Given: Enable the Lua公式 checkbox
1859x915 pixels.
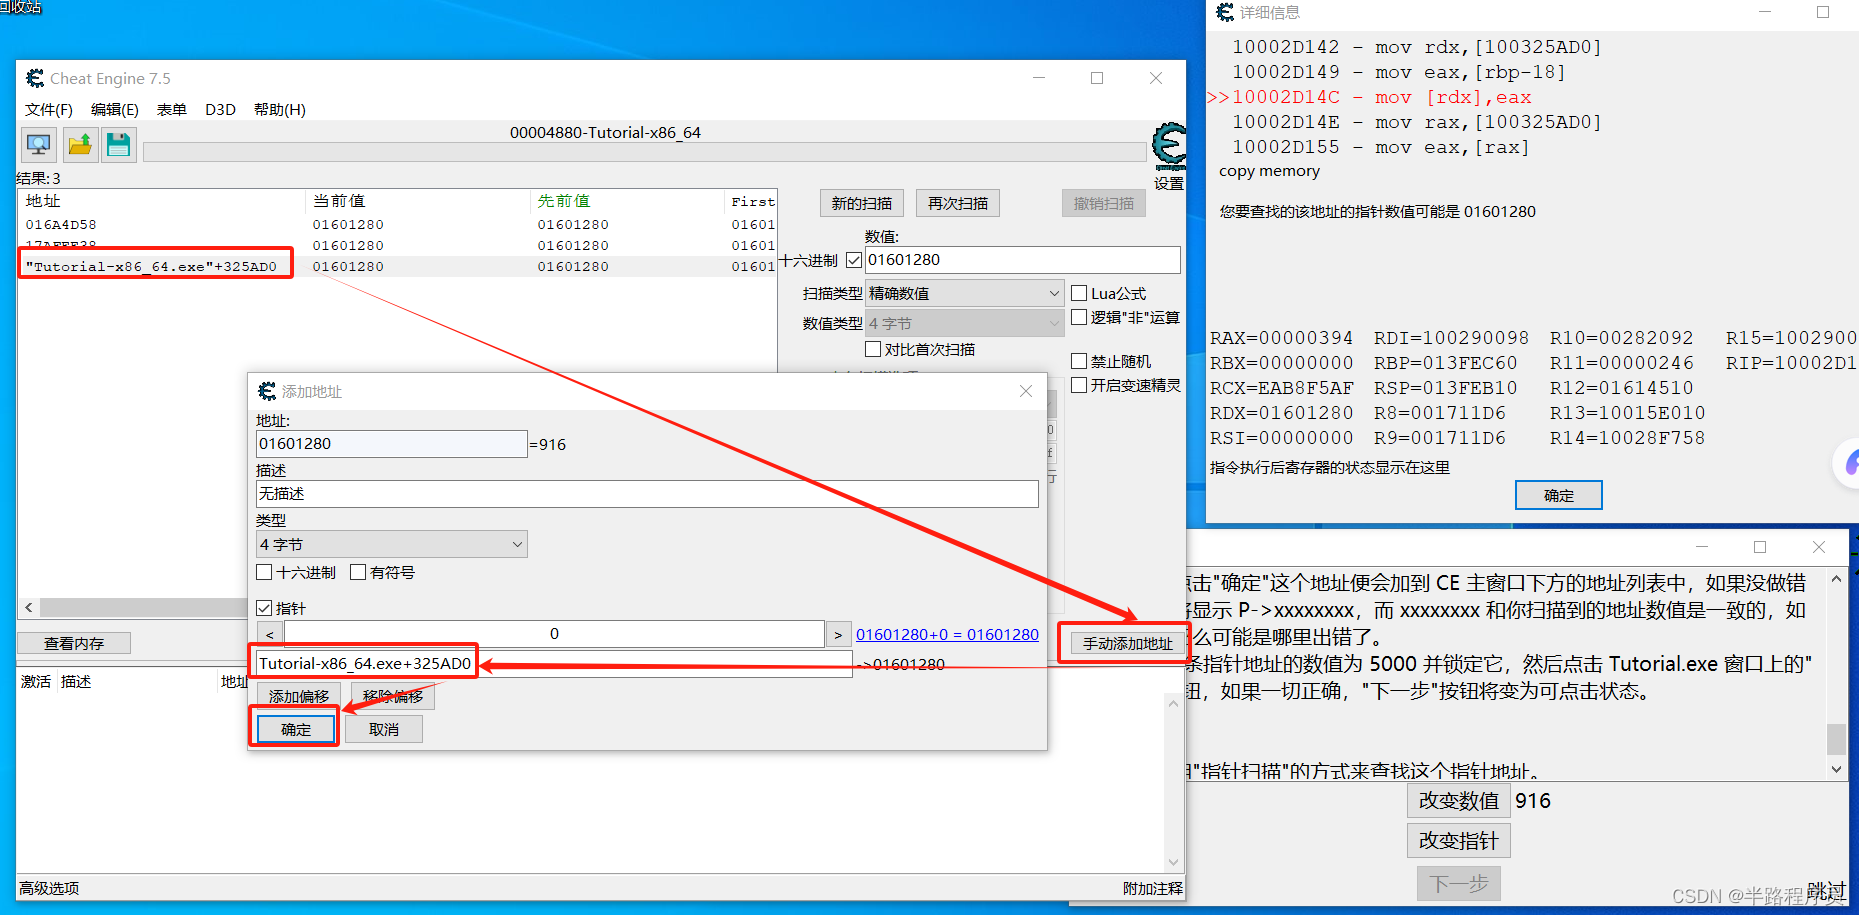Looking at the screenshot, I should 1079,293.
